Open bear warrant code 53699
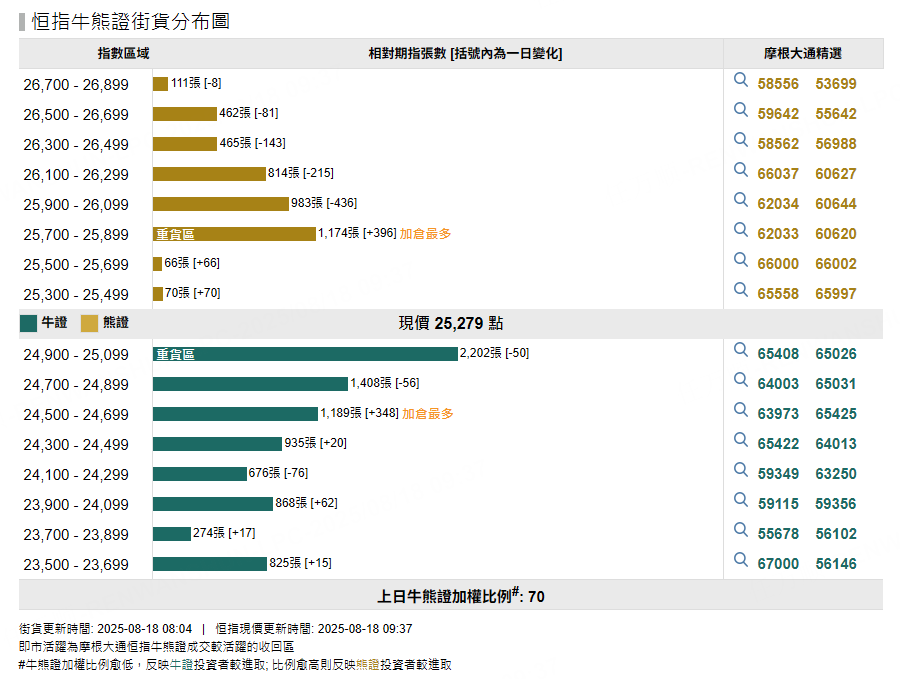The image size is (900, 679). pos(836,84)
